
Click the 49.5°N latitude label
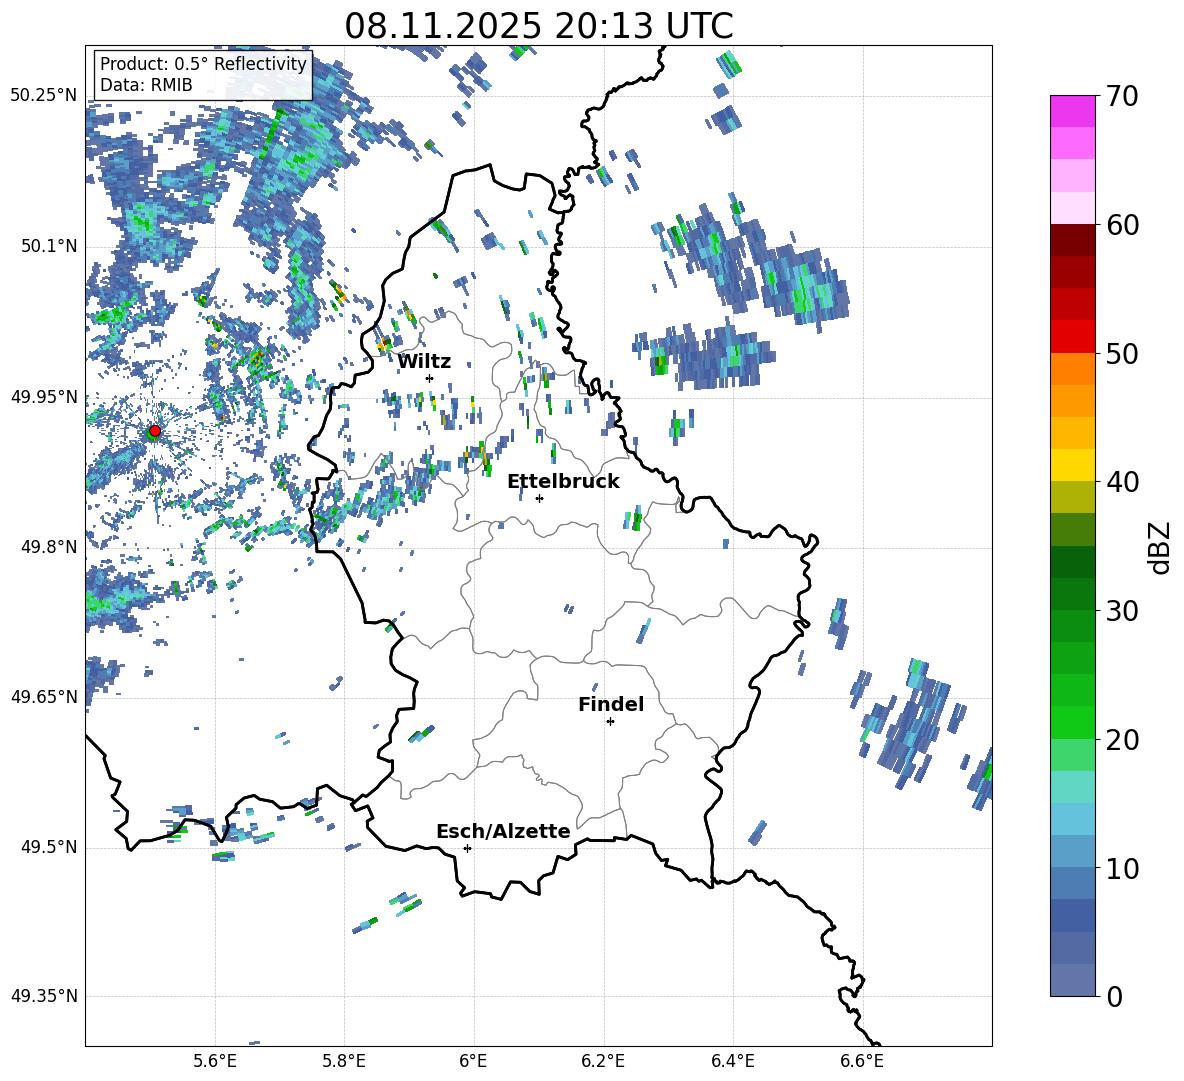coord(48,847)
